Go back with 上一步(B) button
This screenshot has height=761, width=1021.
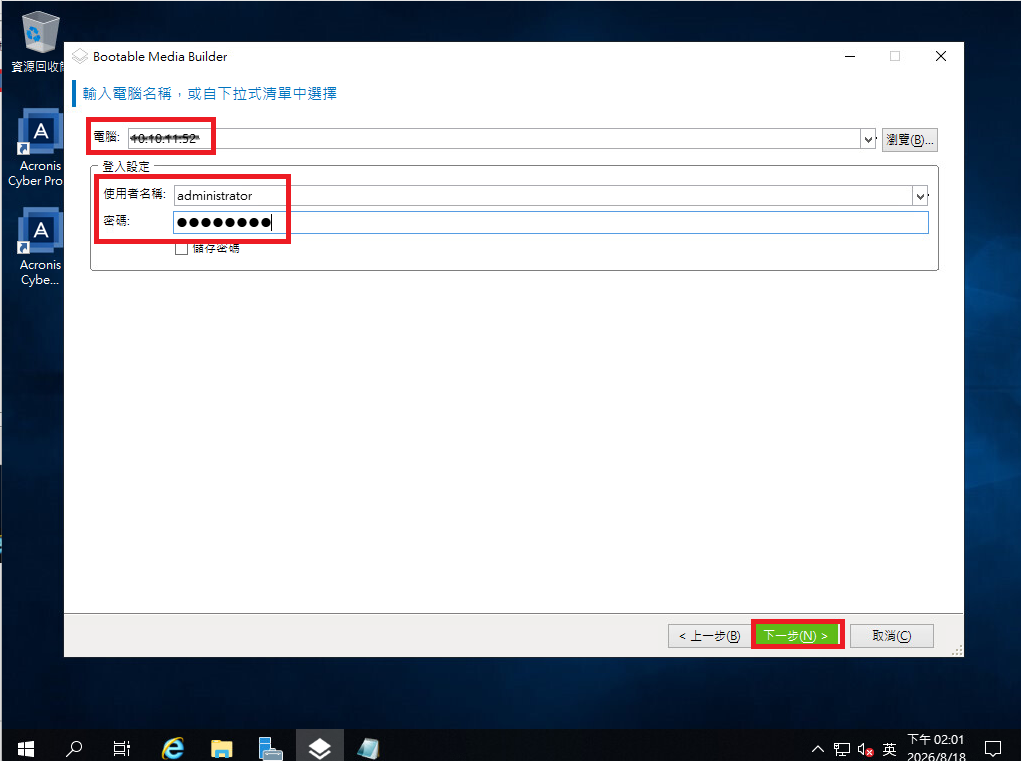coord(709,636)
